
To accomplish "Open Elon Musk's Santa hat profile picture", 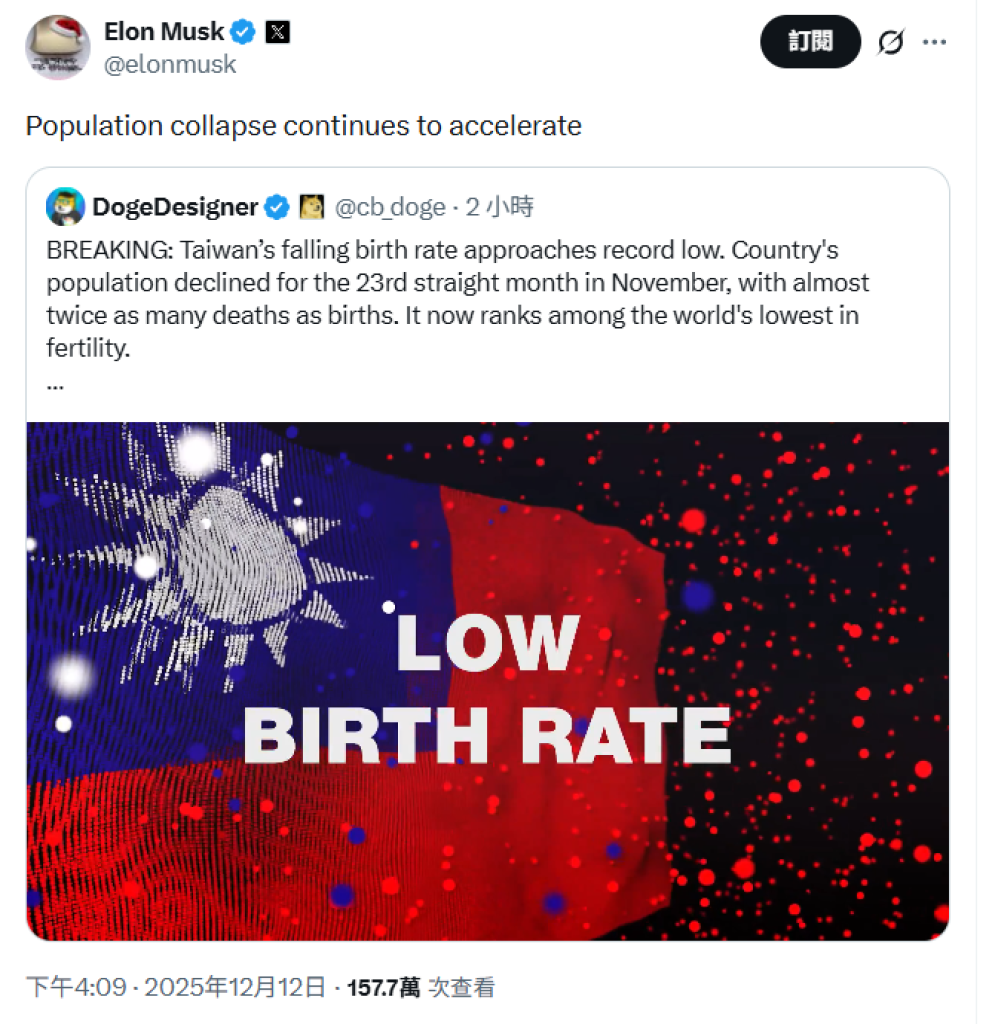I will coord(57,46).
